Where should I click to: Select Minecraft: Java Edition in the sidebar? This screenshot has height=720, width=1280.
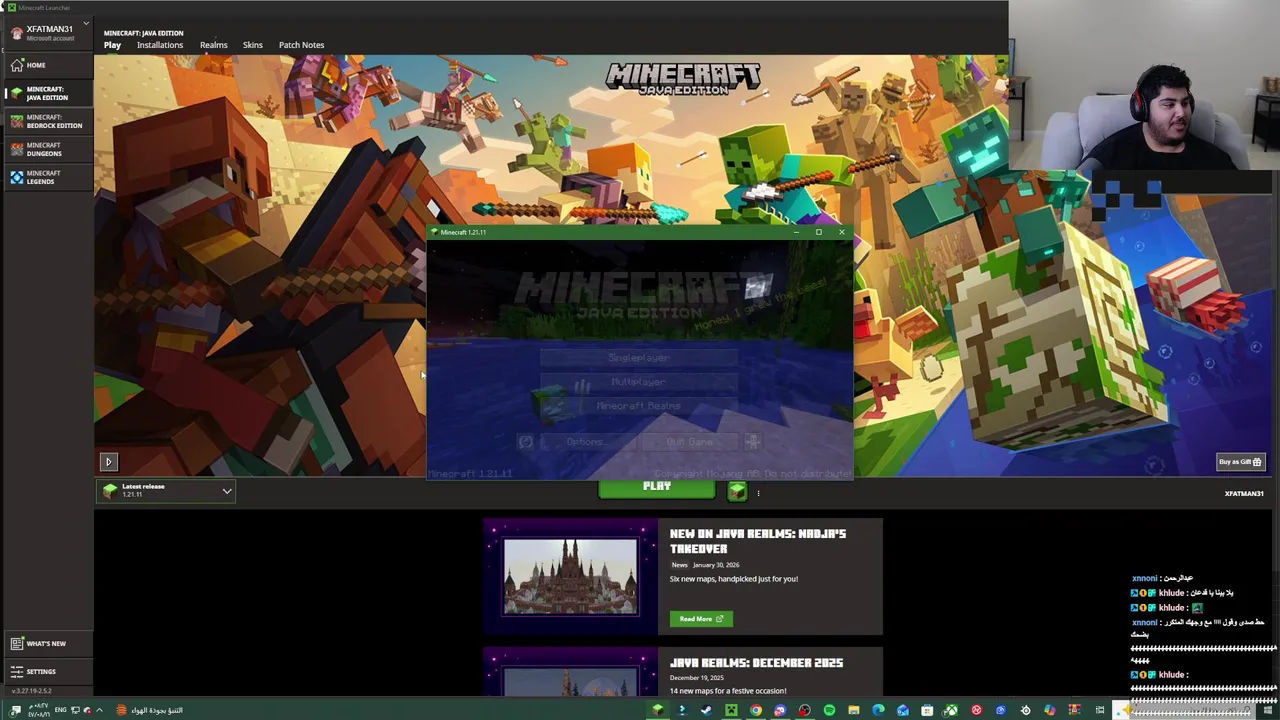point(46,93)
